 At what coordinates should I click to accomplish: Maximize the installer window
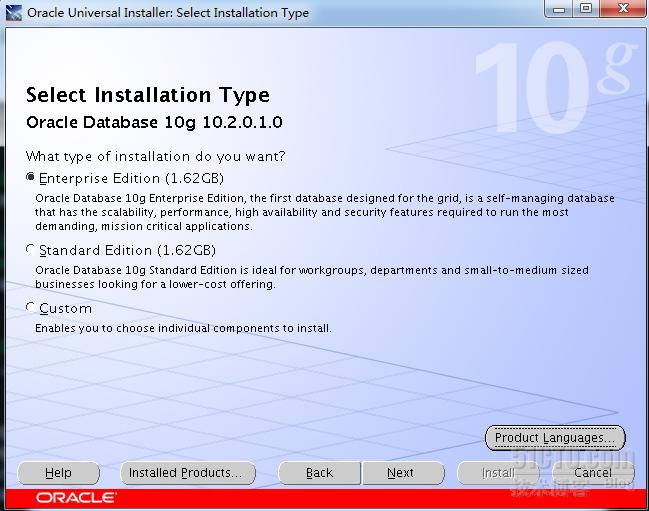pos(586,9)
